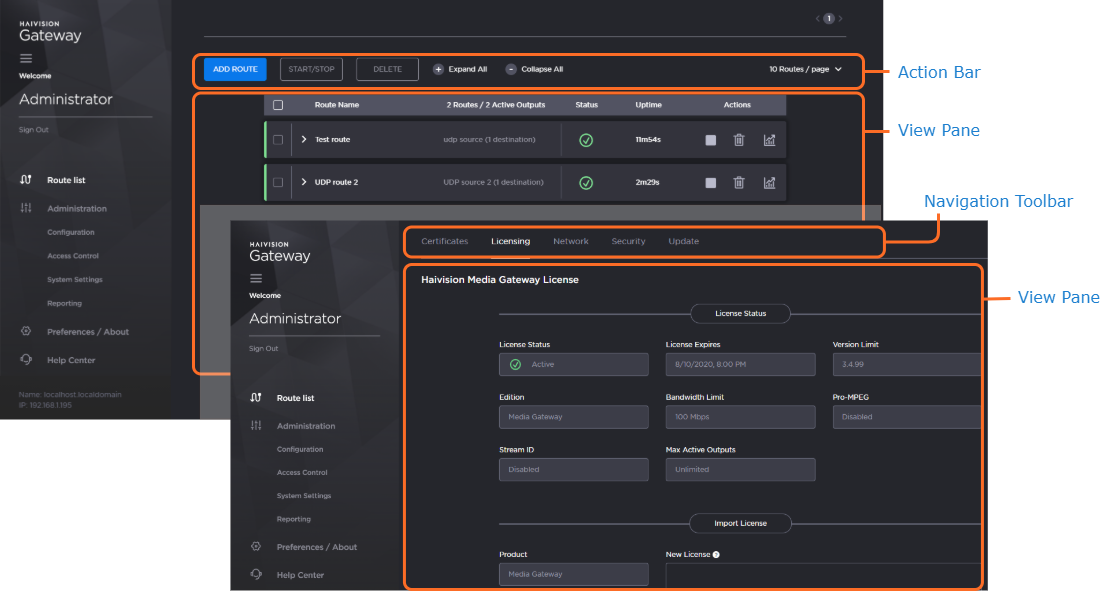Check the UDP route 2 checkbox

click(278, 183)
